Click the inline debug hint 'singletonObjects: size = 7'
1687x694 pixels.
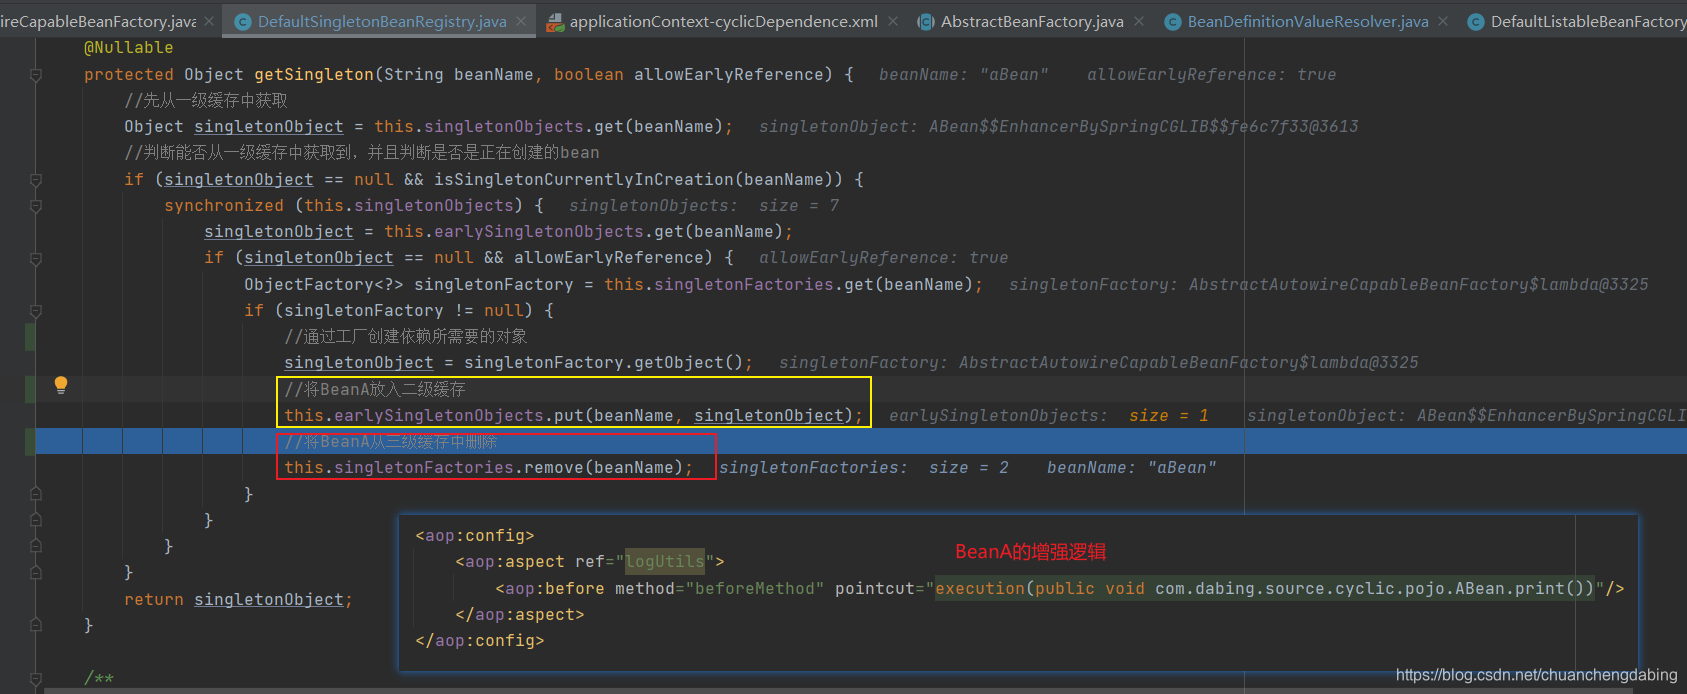pyautogui.click(x=704, y=206)
